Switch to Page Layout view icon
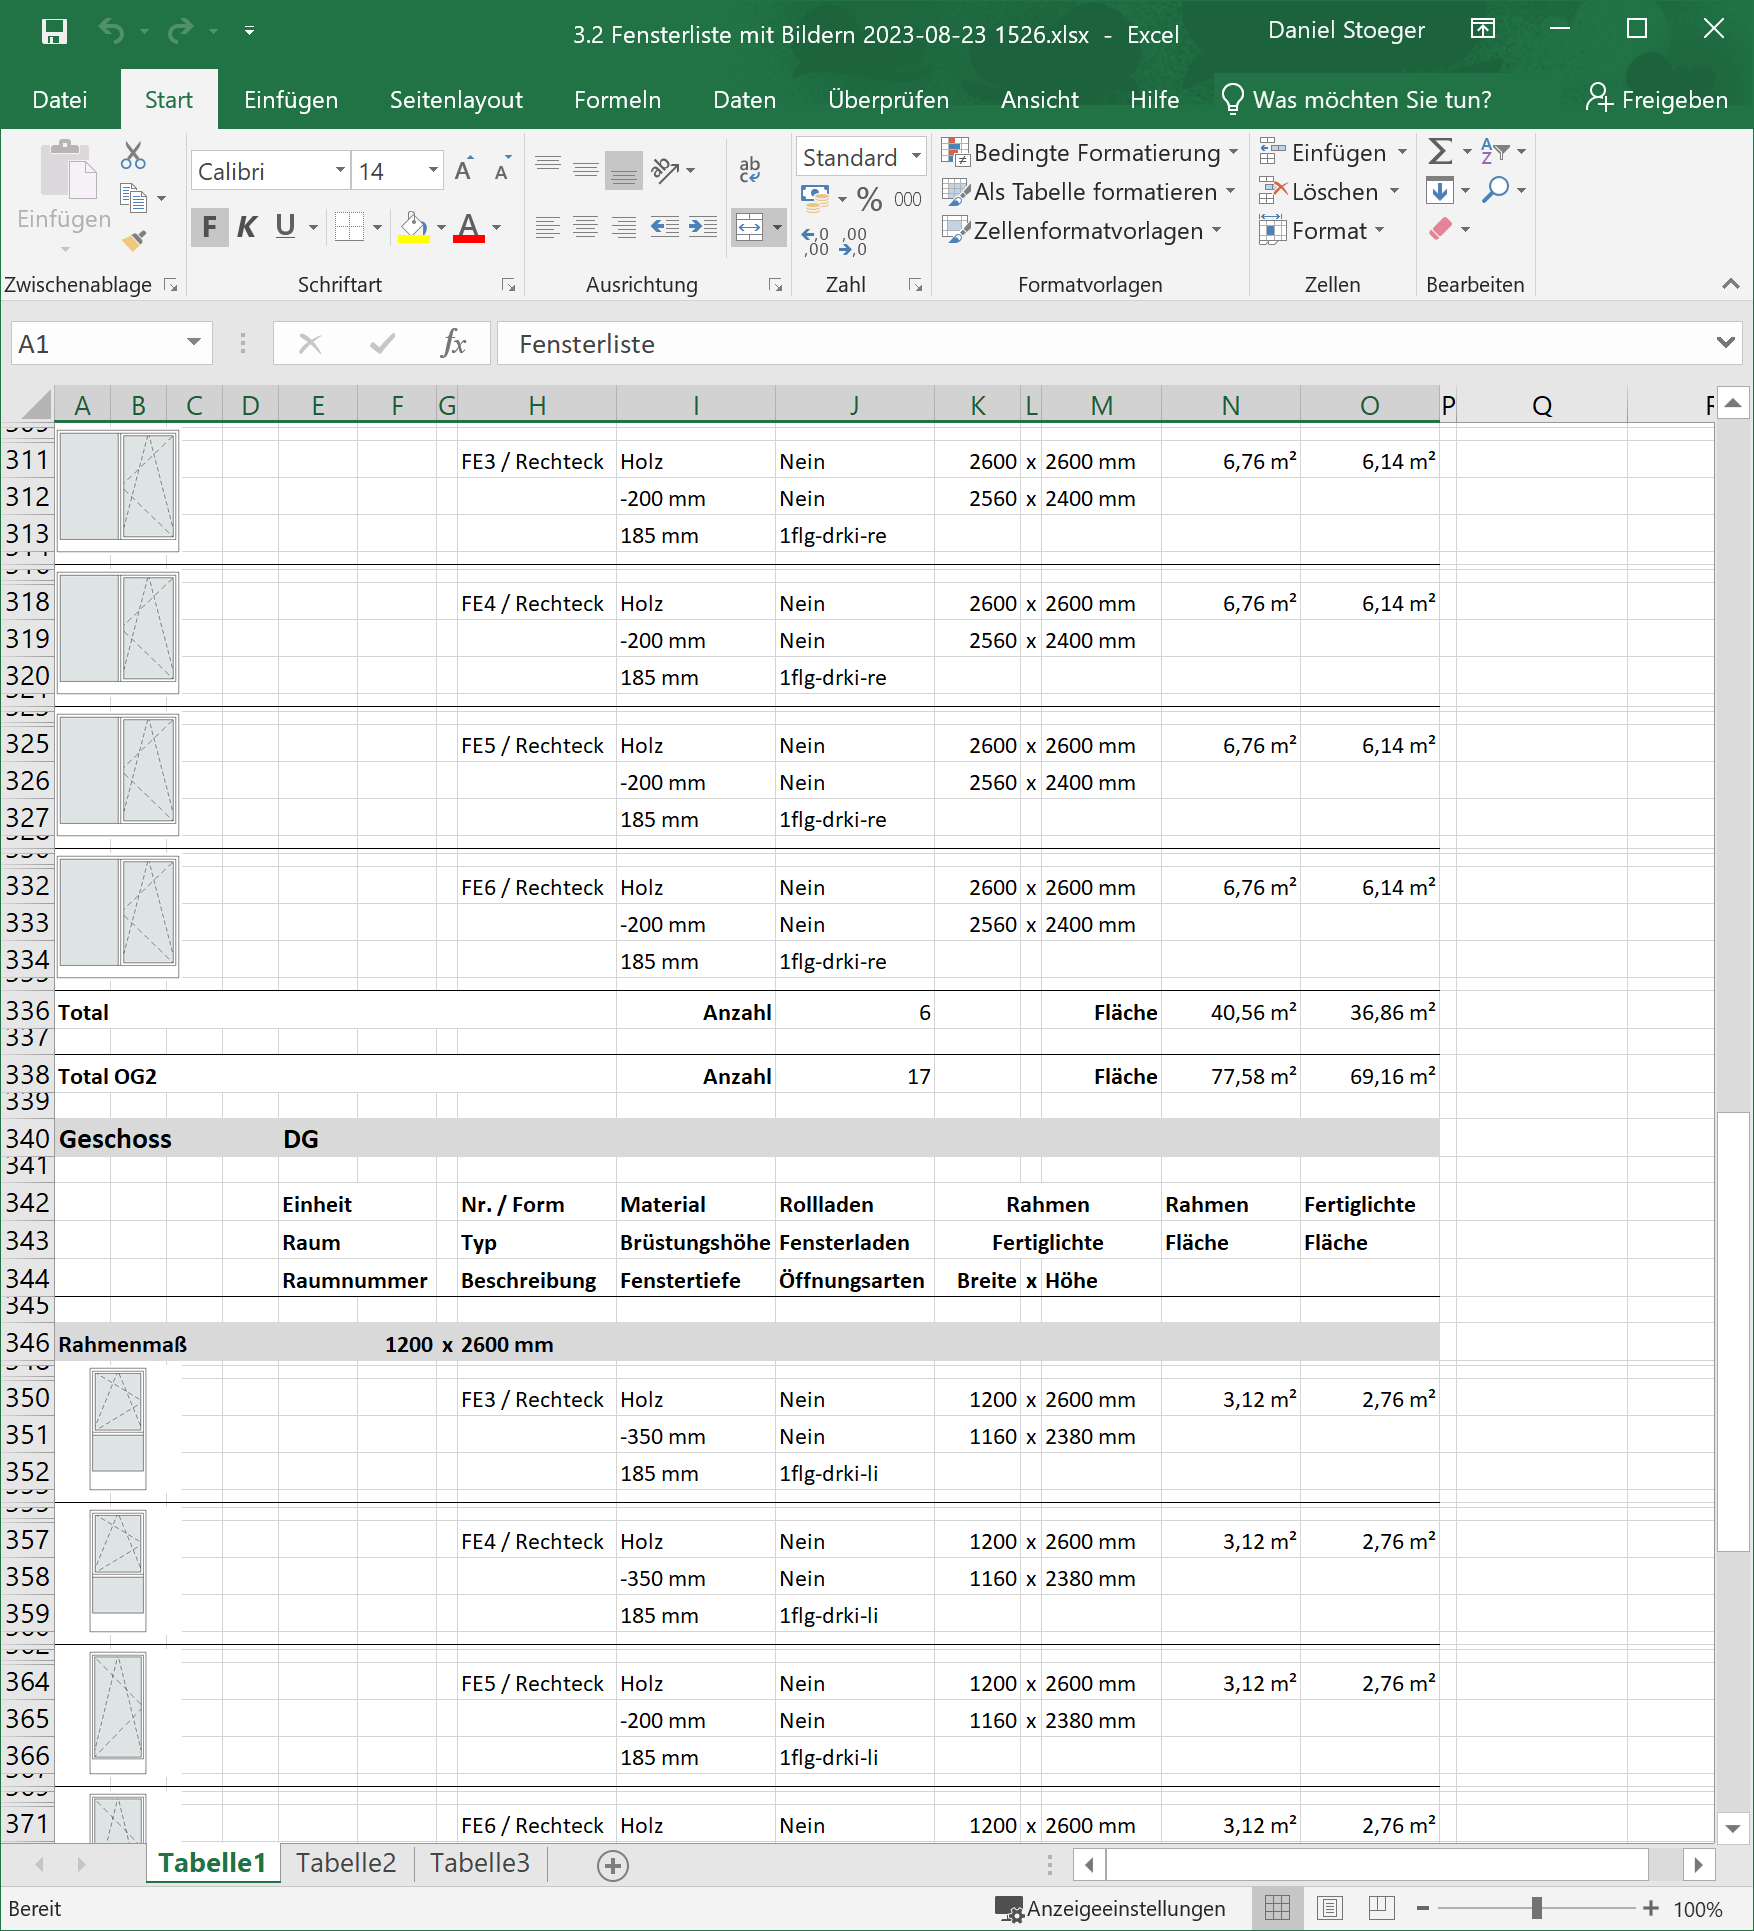The width and height of the screenshot is (1754, 1931). [1329, 1908]
